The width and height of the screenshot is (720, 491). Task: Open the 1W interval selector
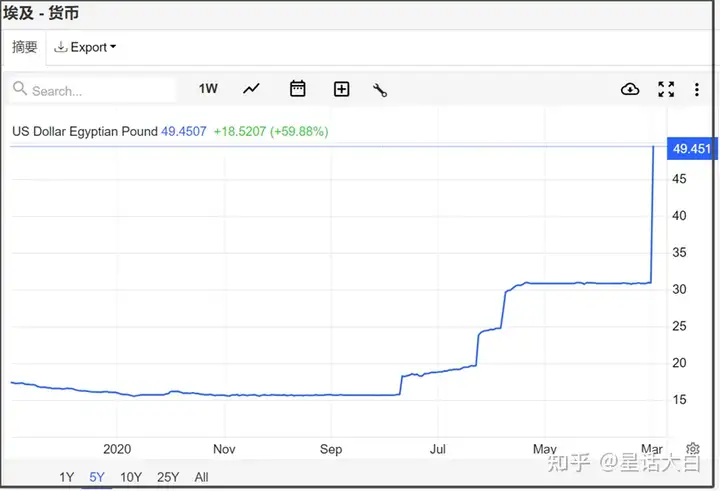208,89
